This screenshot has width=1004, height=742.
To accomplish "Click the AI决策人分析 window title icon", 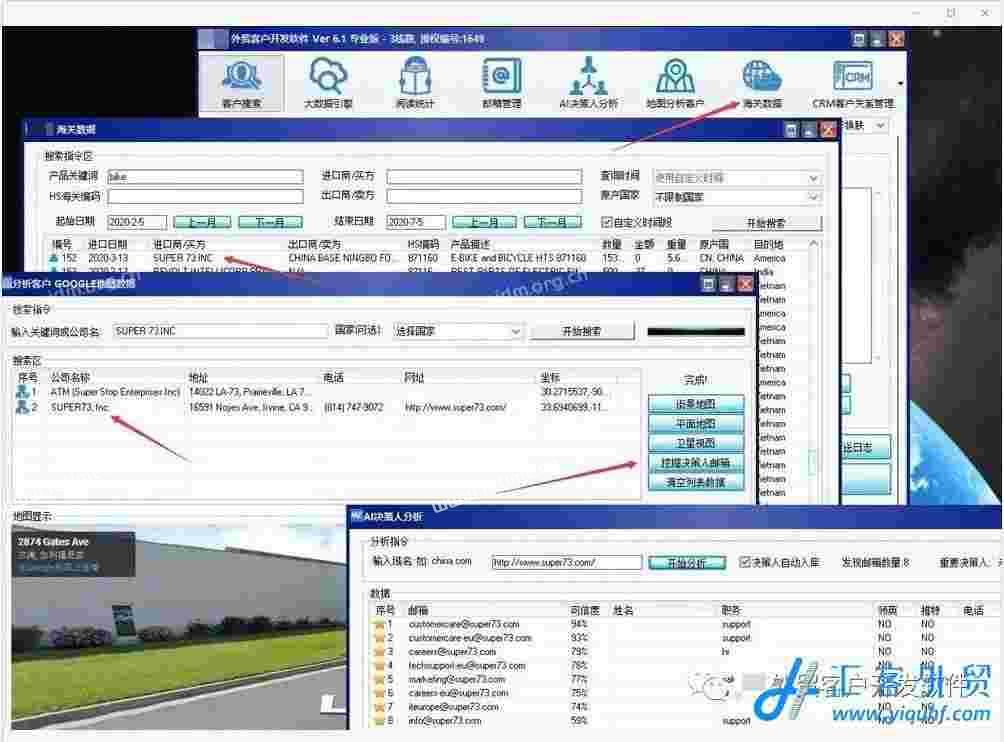I will [357, 516].
